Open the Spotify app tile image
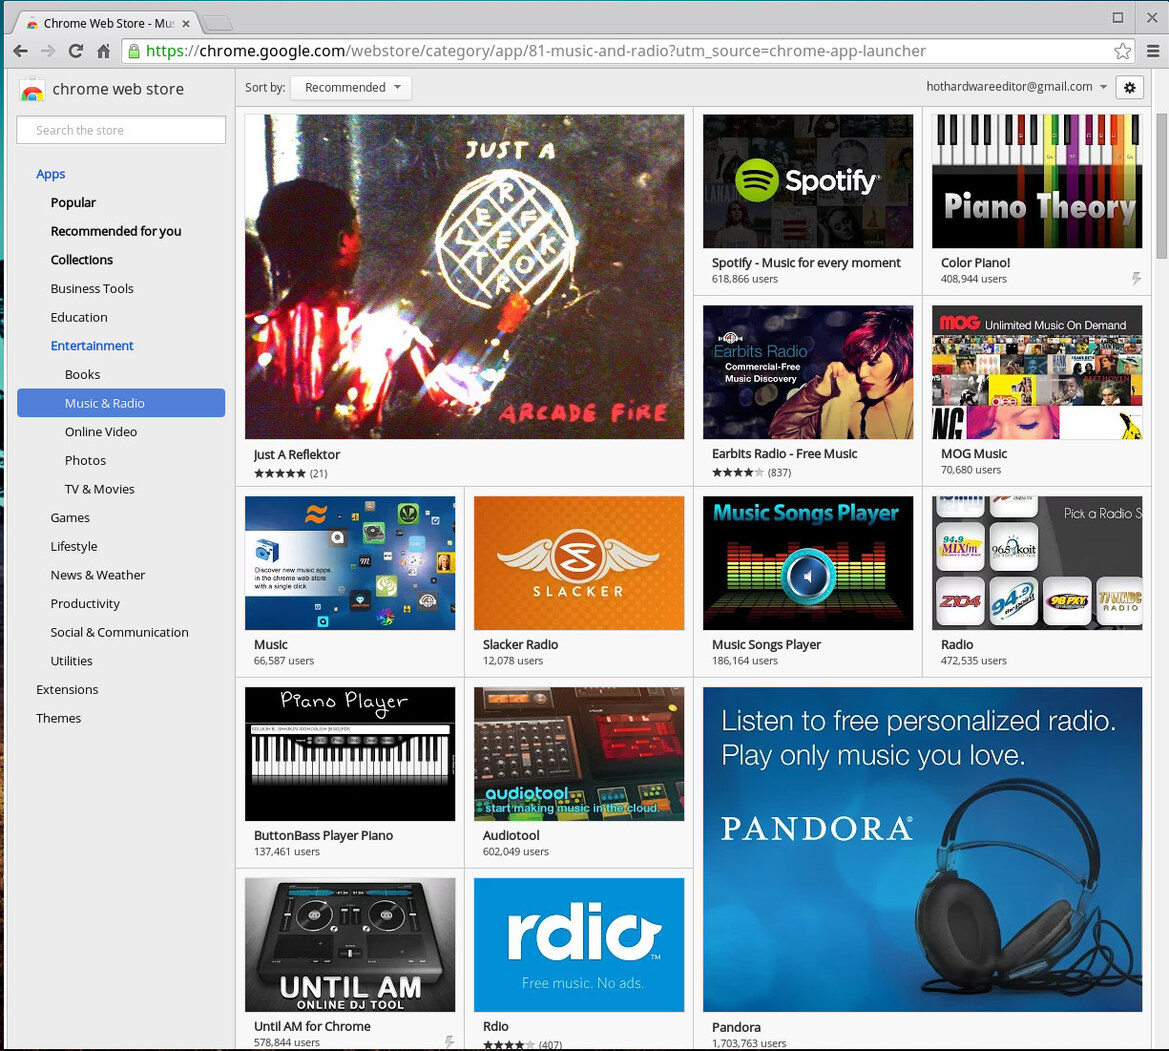The width and height of the screenshot is (1169, 1051). pyautogui.click(x=808, y=181)
